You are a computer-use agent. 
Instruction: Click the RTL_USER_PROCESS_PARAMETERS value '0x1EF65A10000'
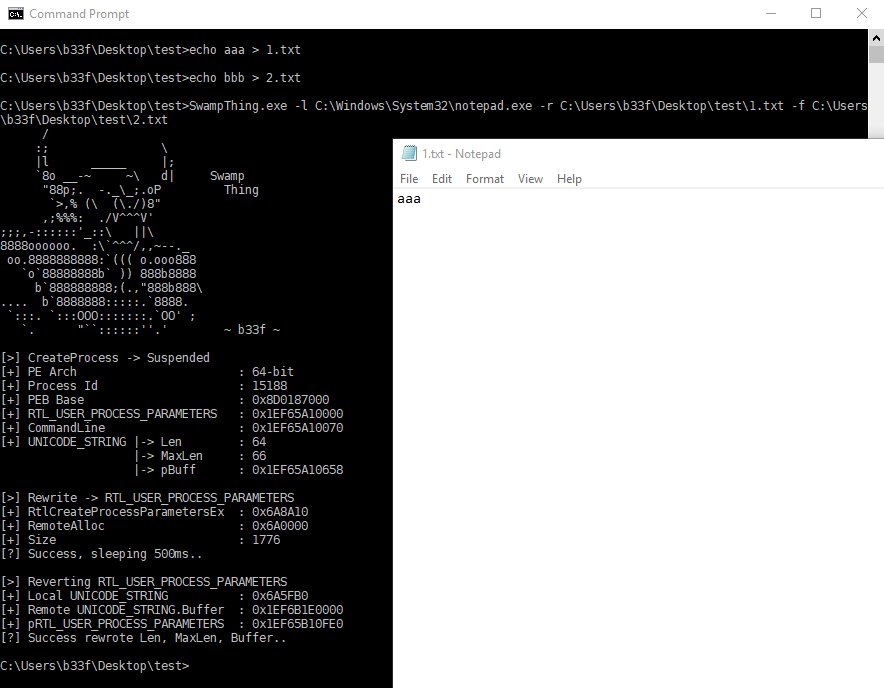coord(298,414)
